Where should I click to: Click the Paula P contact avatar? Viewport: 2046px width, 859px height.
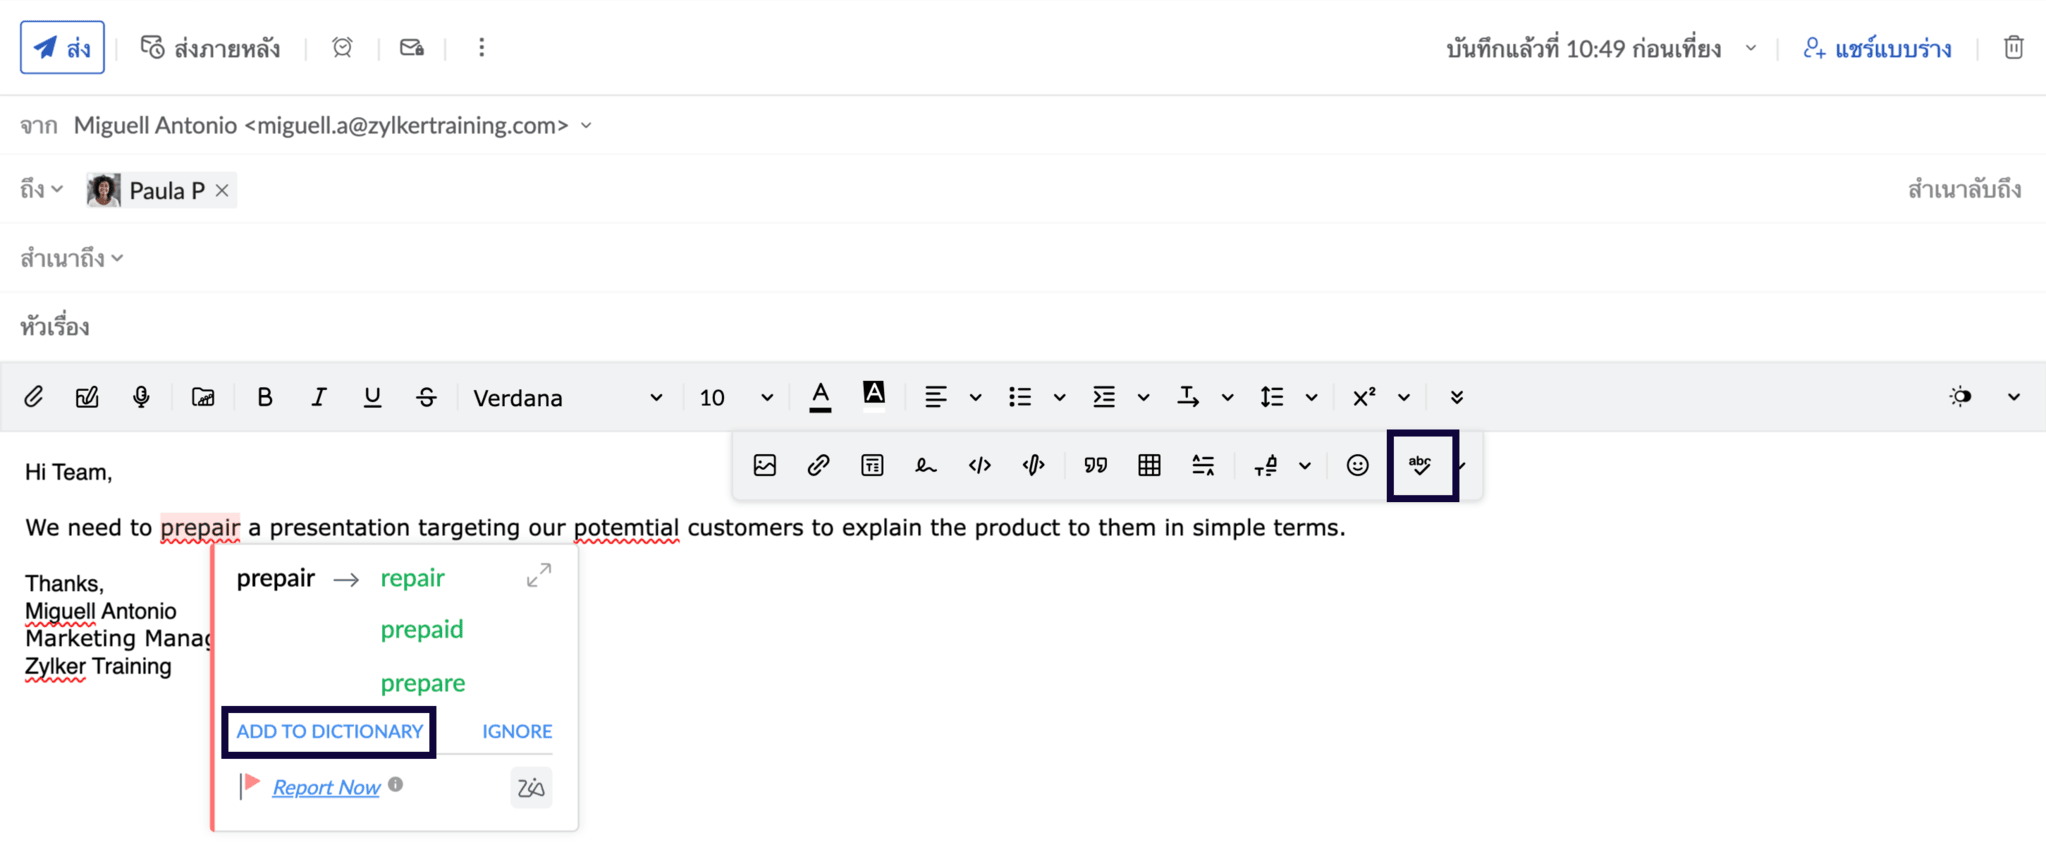pos(103,190)
